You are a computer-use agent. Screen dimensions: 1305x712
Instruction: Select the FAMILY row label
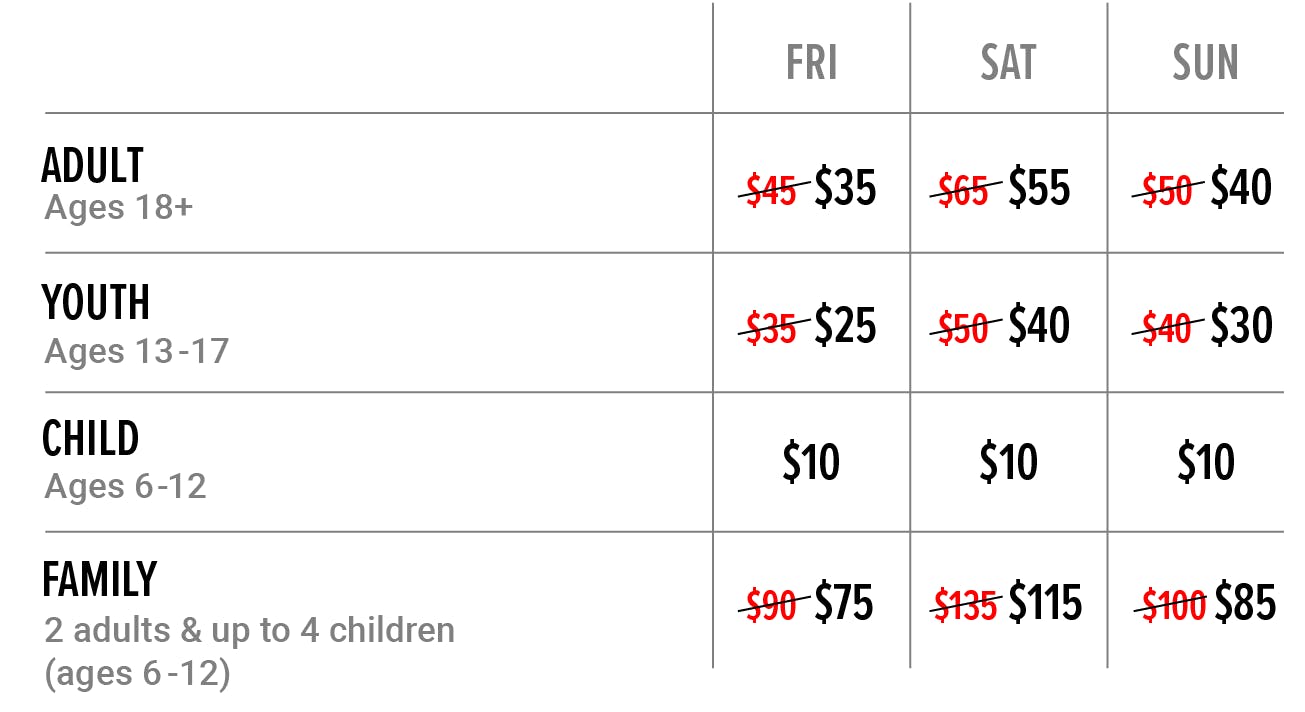pos(100,579)
